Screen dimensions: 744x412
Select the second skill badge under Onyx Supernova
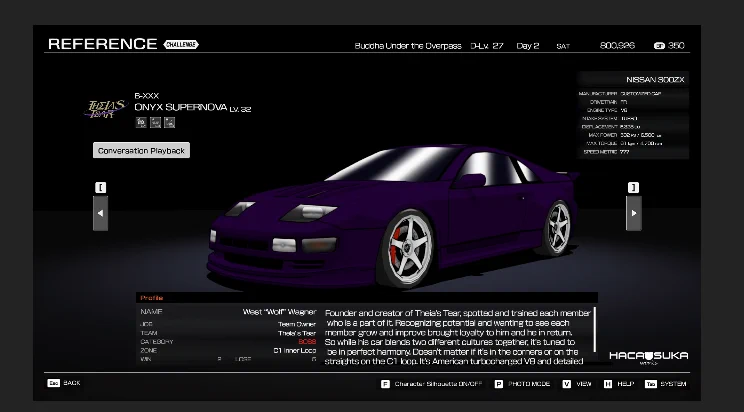click(155, 122)
